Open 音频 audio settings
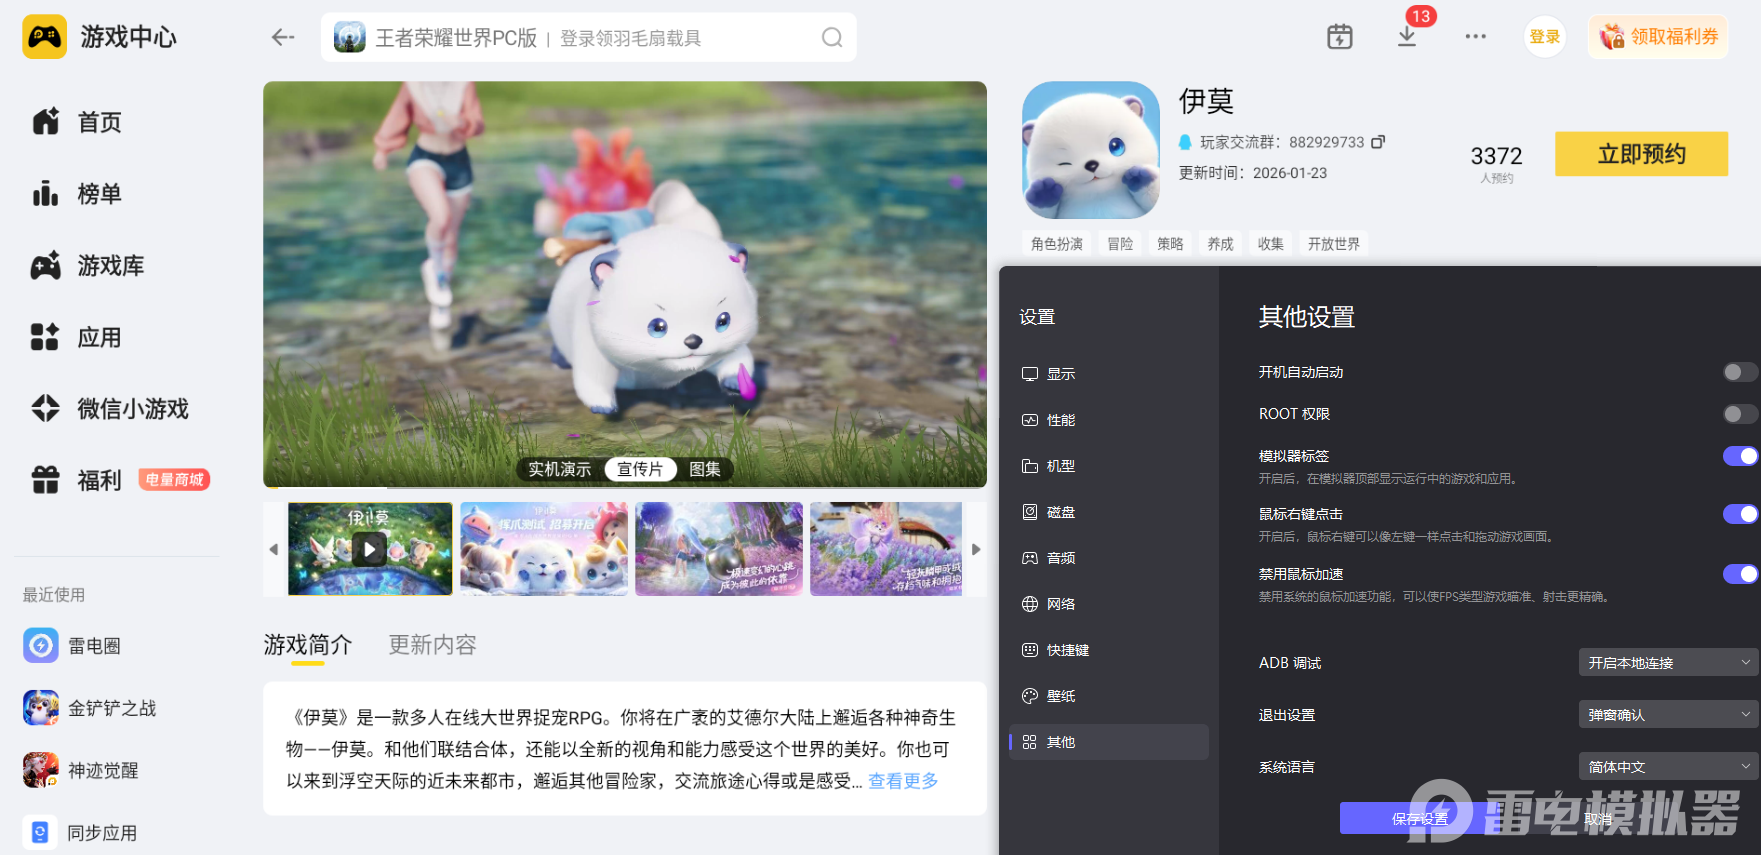Viewport: 1761px width, 855px height. click(x=1109, y=558)
